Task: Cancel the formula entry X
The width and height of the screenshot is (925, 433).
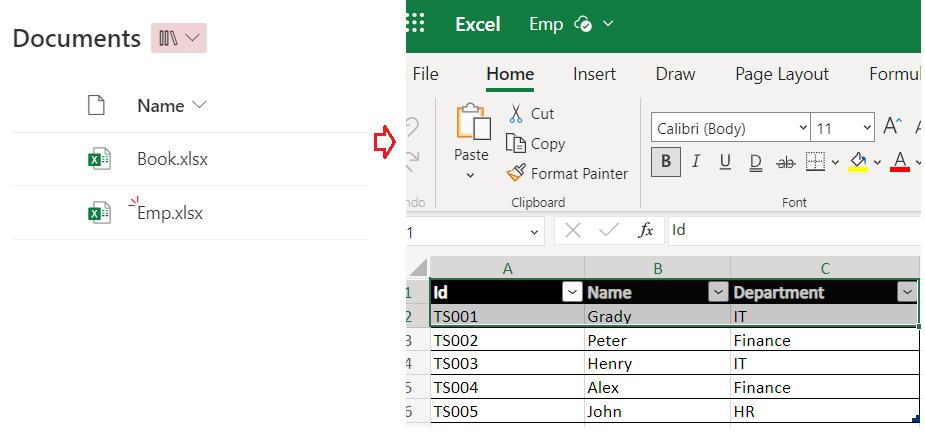Action: click(572, 230)
